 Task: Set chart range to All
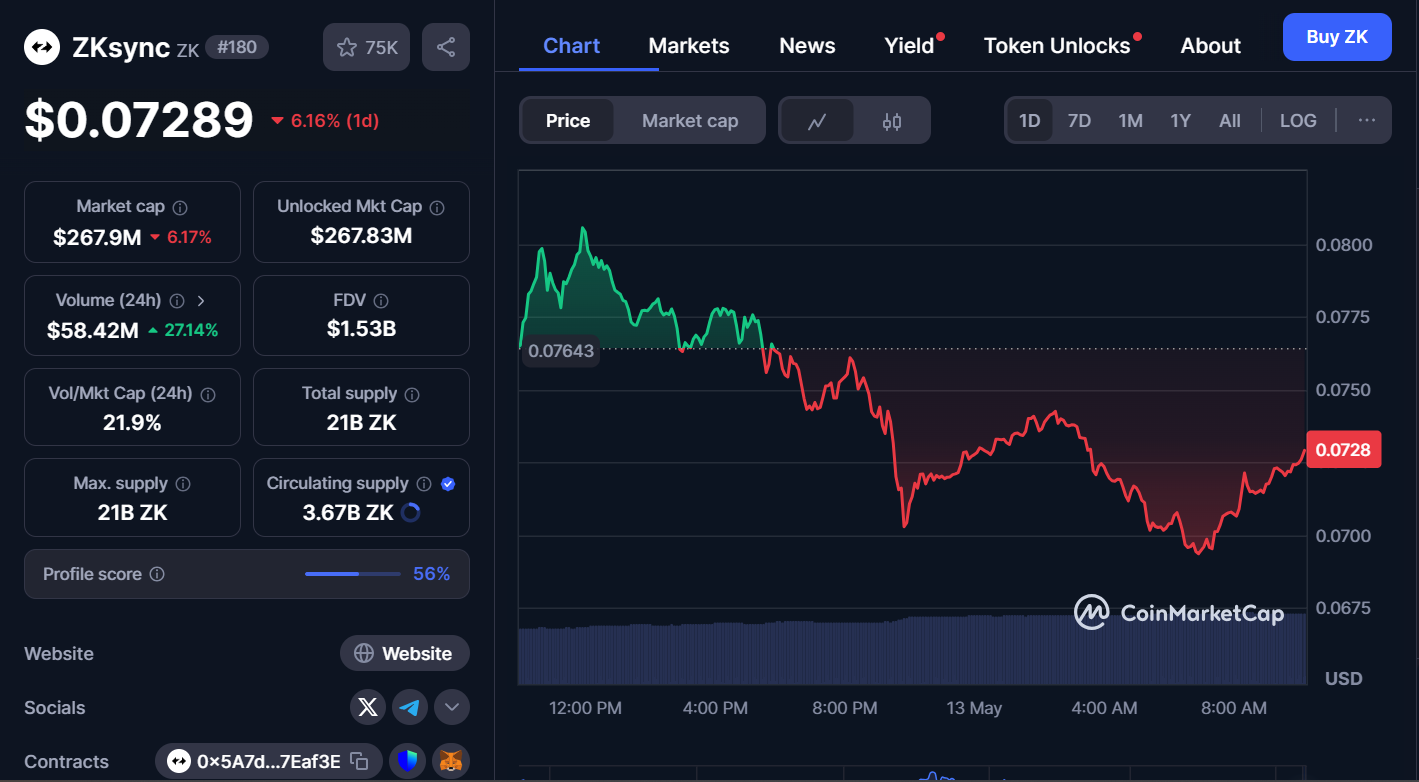pos(1230,121)
